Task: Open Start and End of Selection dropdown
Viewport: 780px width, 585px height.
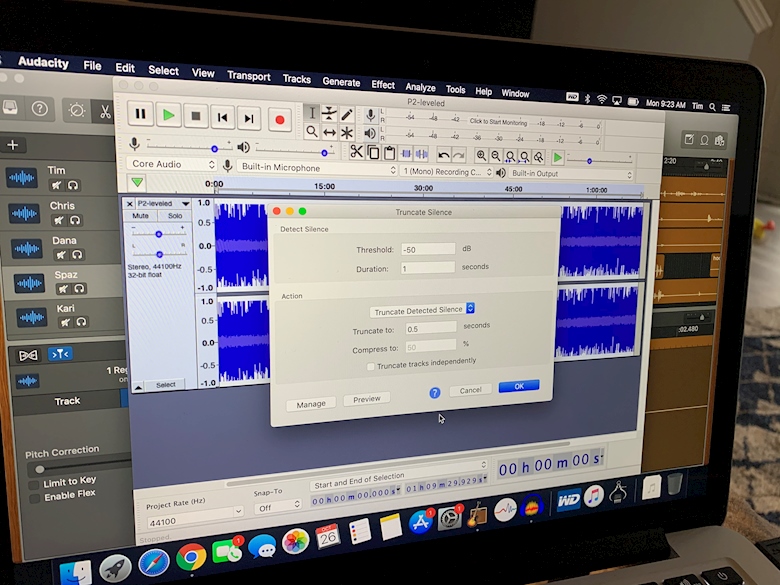Action: [x=399, y=476]
